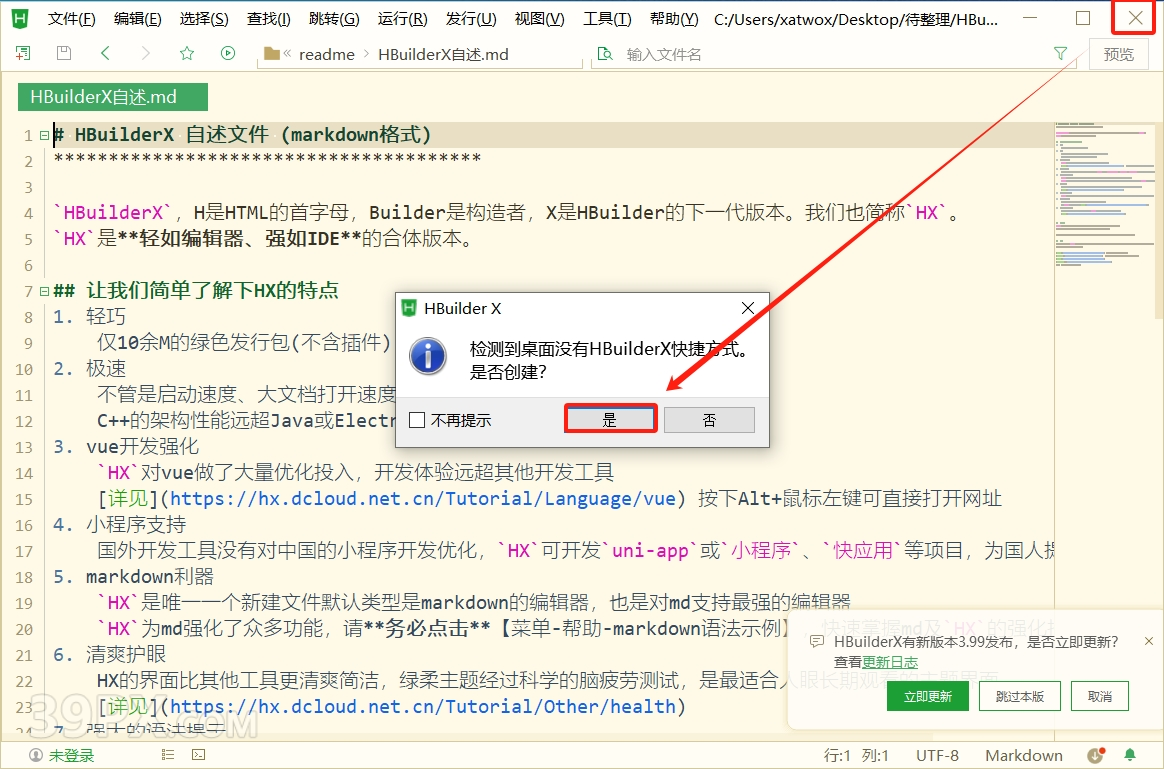Click the 未登录 login status text

pos(71,755)
